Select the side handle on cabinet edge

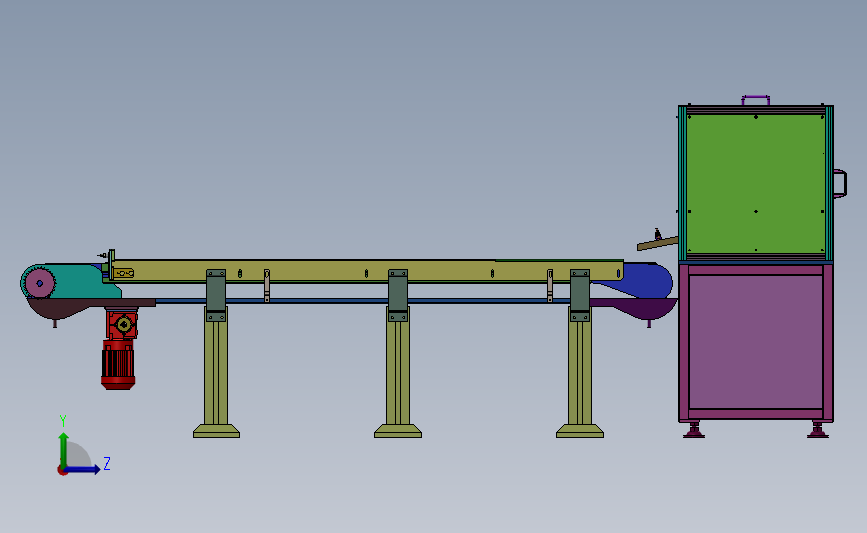click(x=840, y=184)
